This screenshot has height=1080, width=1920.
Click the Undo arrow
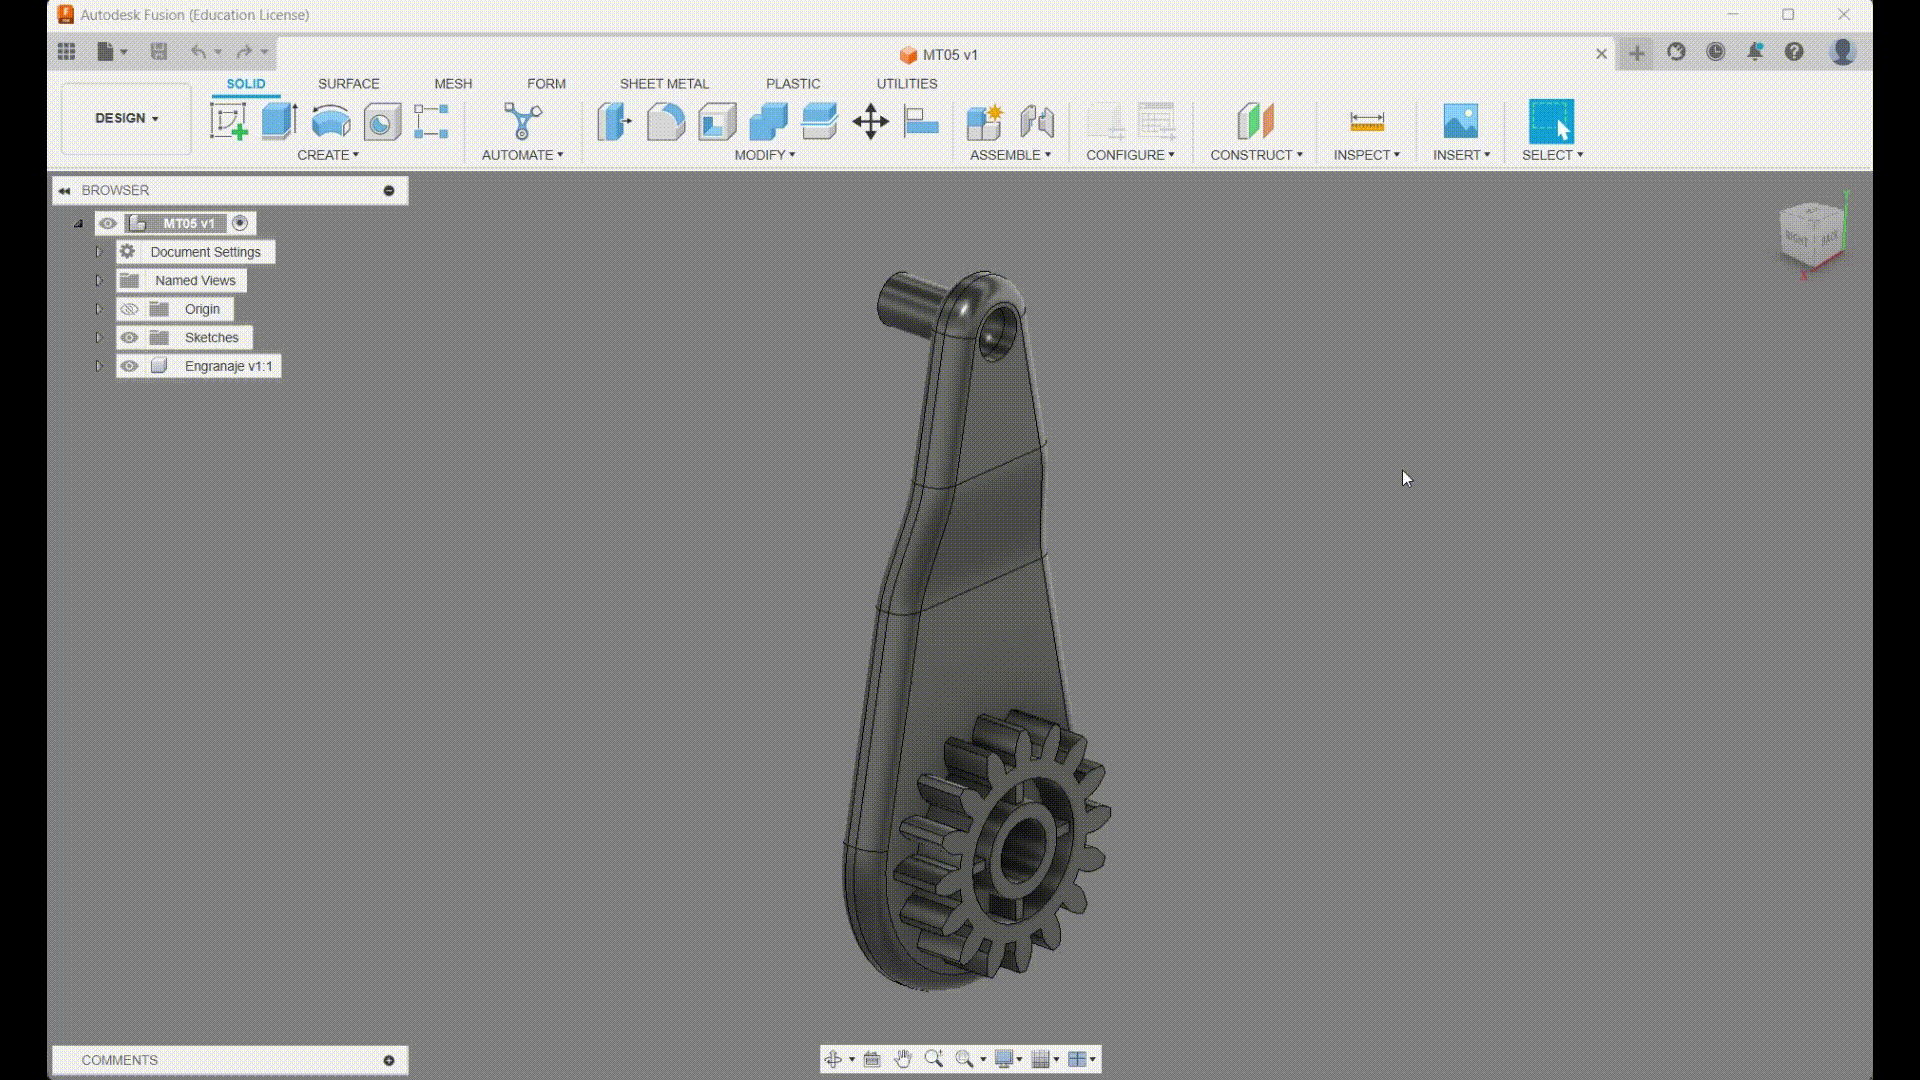198,51
